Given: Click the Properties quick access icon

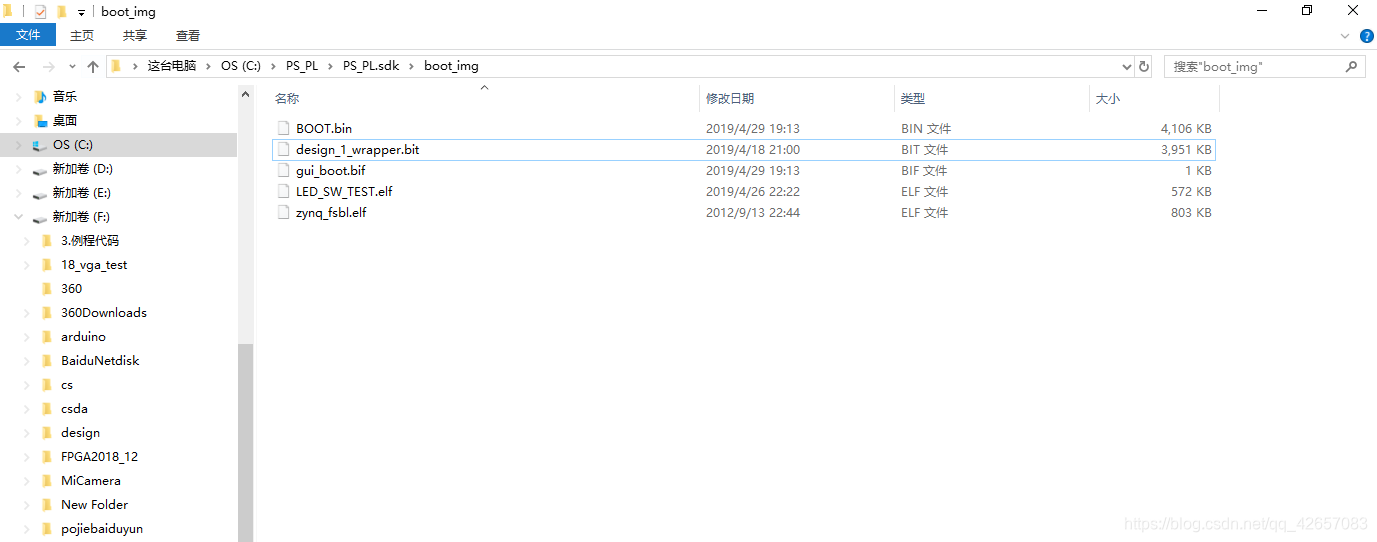Looking at the screenshot, I should pyautogui.click(x=40, y=12).
